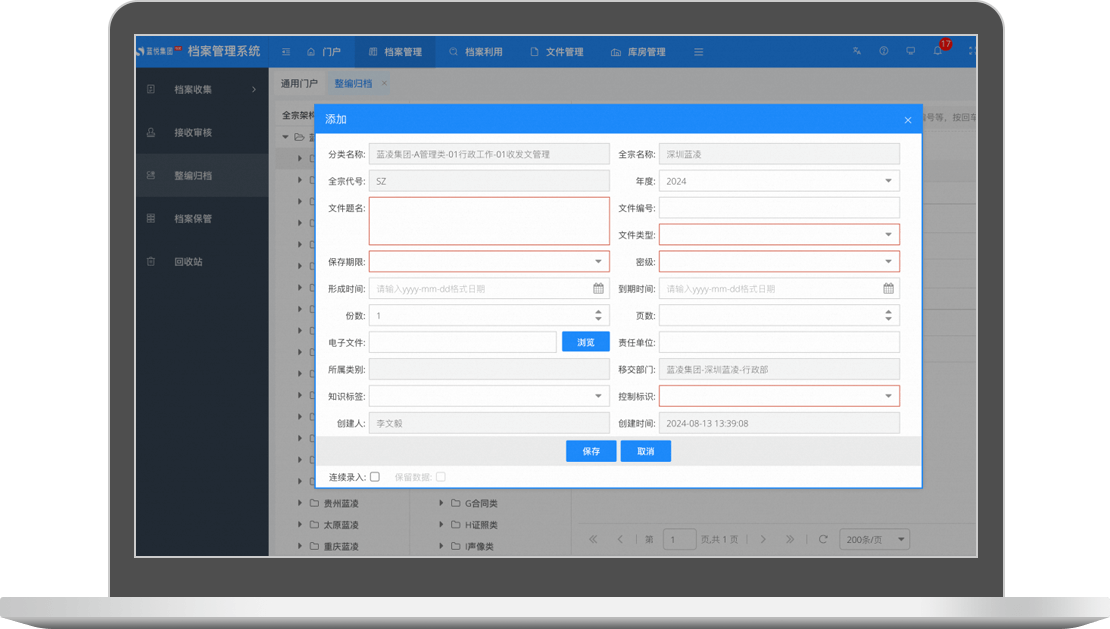The width and height of the screenshot is (1110, 629).
Task: Enable the 连续录入 checkbox
Action: (x=375, y=477)
